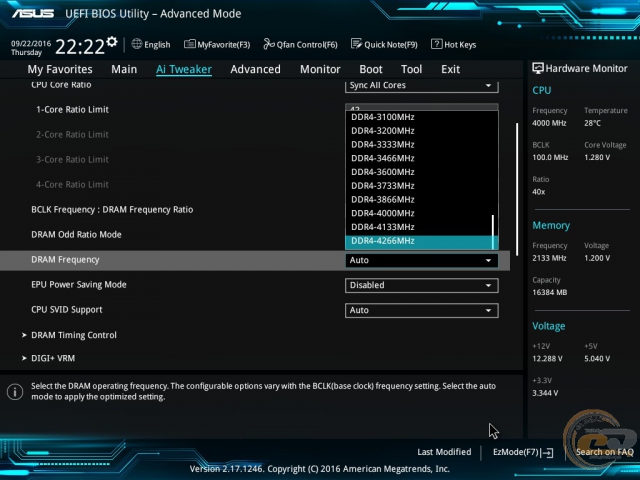Open the My Favorites tab
Screen dimensions: 640x480
(x=60, y=69)
